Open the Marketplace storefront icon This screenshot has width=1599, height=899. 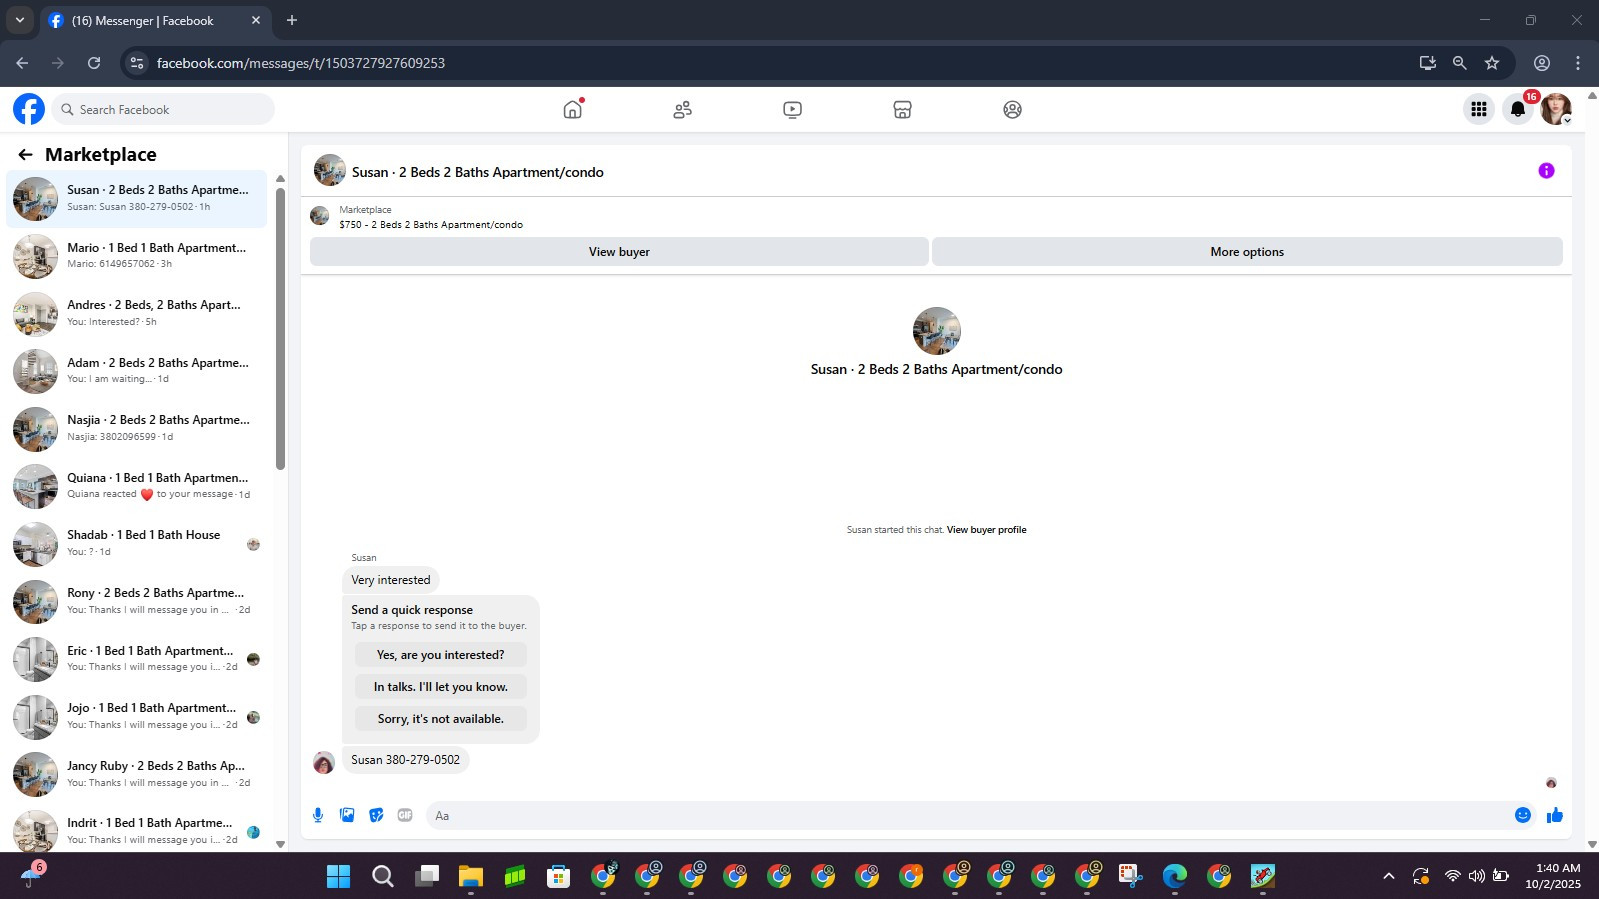902,110
